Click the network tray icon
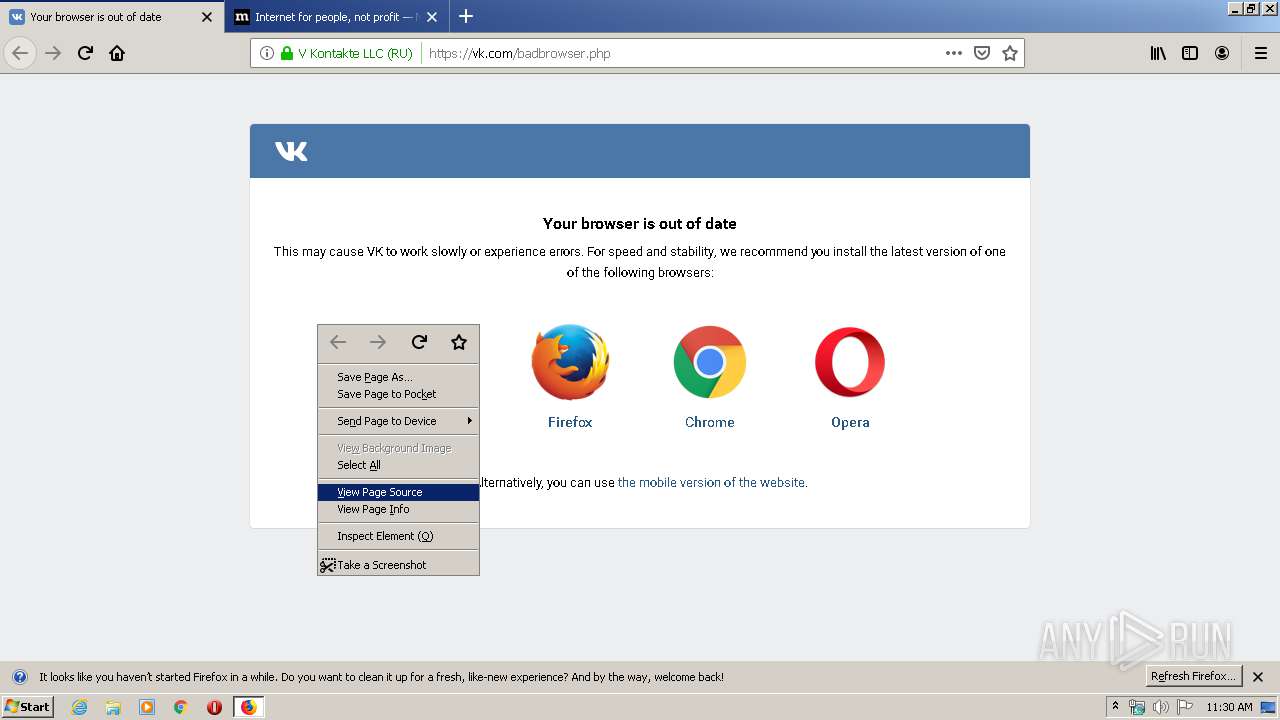1280x720 pixels. click(1137, 707)
